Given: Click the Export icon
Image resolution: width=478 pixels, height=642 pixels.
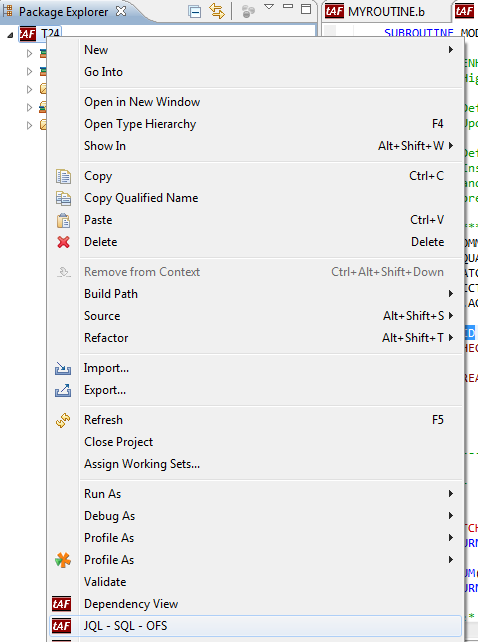Looking at the screenshot, I should pyautogui.click(x=63, y=391).
